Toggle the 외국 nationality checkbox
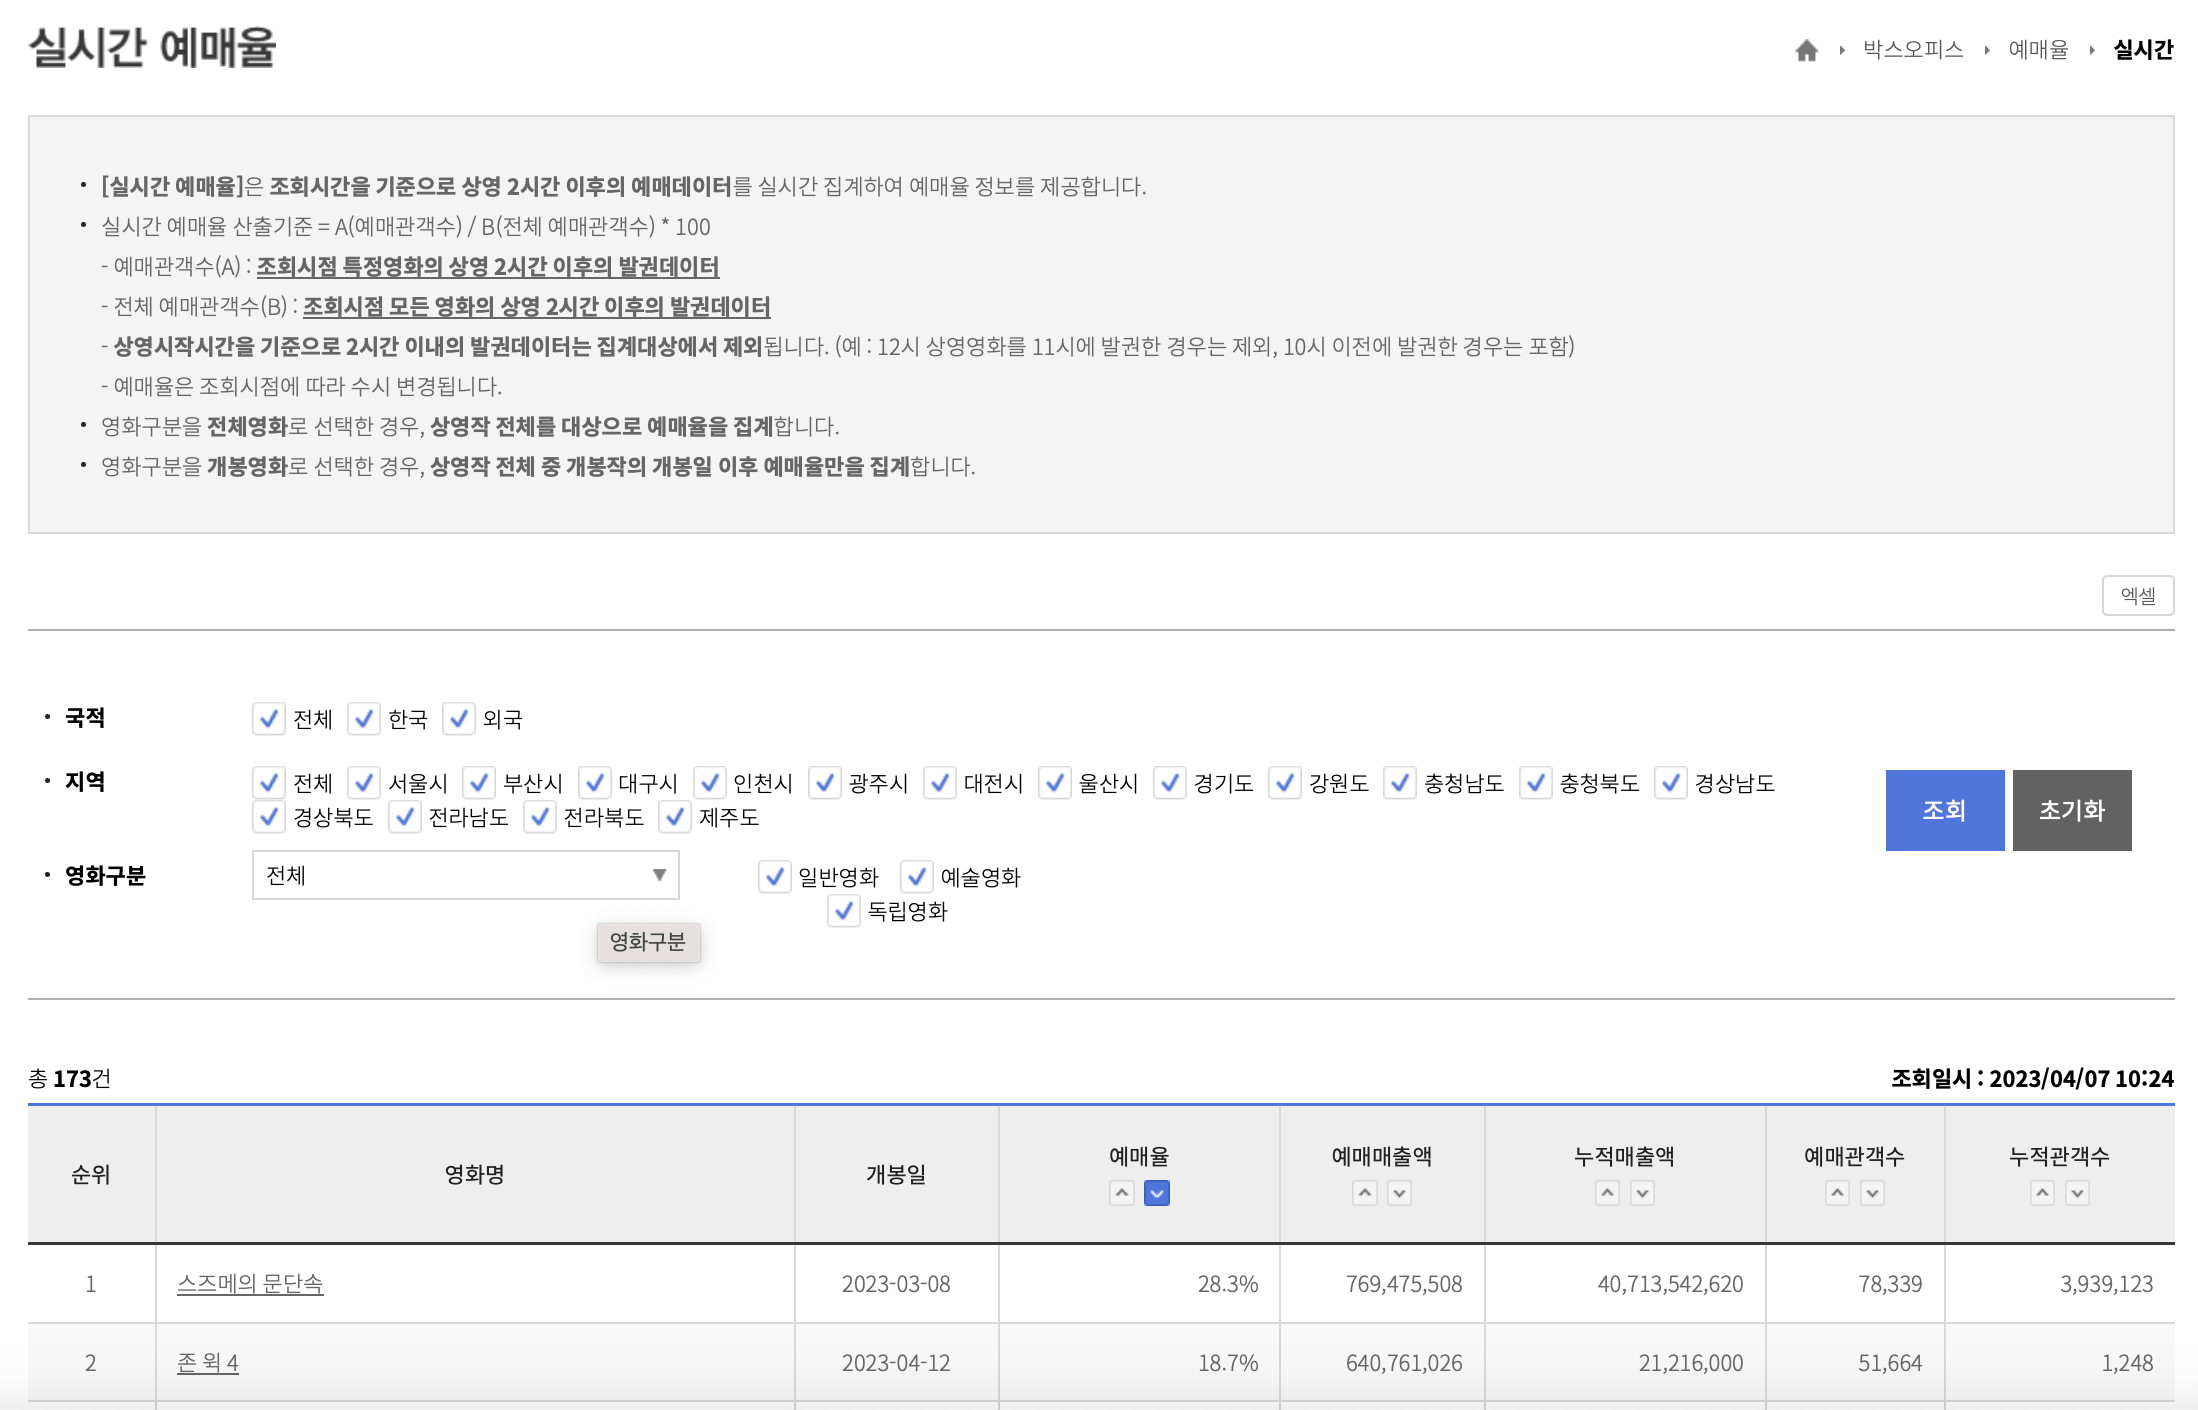Image resolution: width=2198 pixels, height=1410 pixels. coord(458,719)
